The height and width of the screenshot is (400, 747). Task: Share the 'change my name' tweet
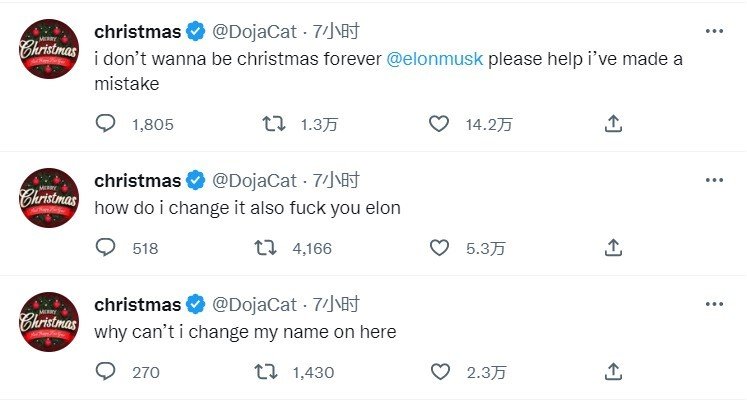pyautogui.click(x=614, y=372)
